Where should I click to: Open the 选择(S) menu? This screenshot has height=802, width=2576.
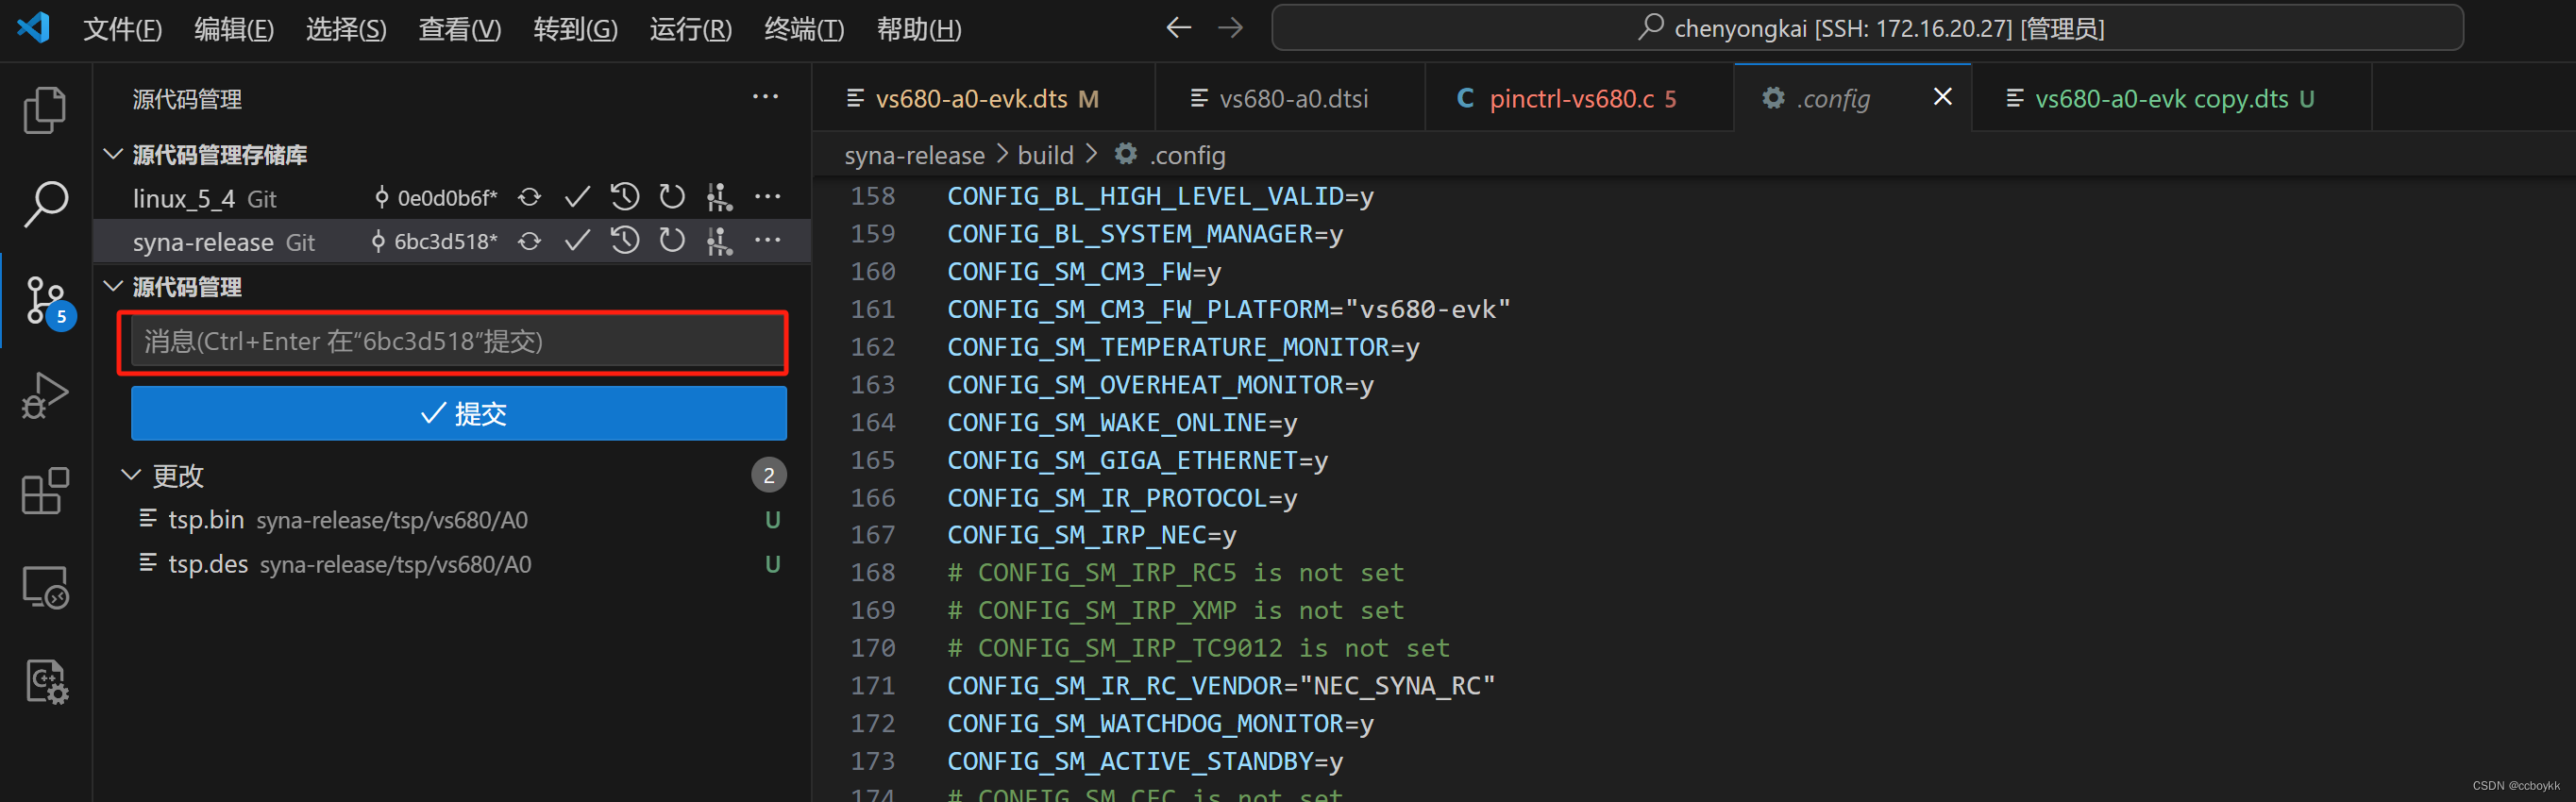pyautogui.click(x=346, y=29)
